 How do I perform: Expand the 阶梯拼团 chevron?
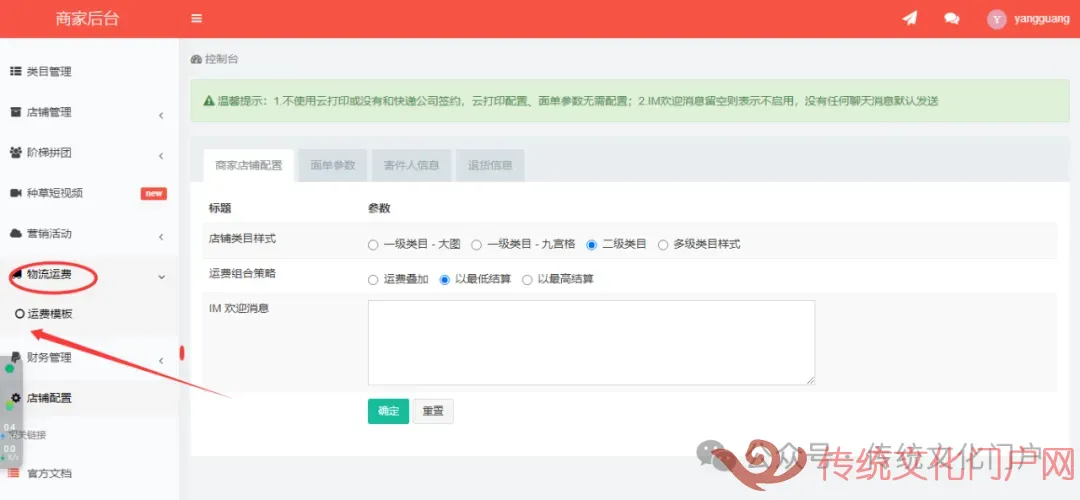tap(161, 156)
